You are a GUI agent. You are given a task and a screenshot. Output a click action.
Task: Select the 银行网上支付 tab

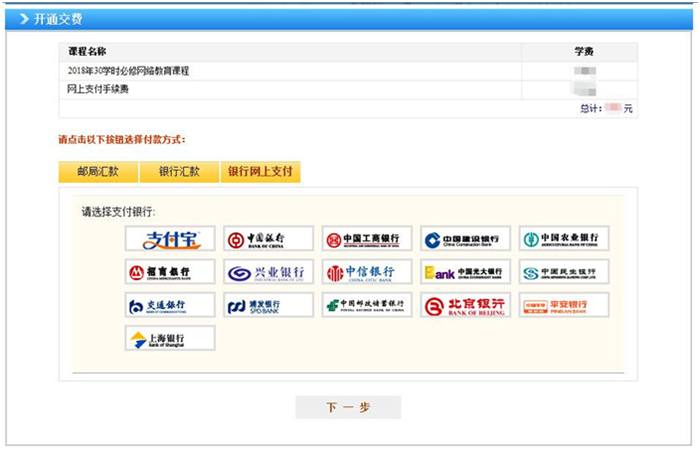tap(260, 171)
